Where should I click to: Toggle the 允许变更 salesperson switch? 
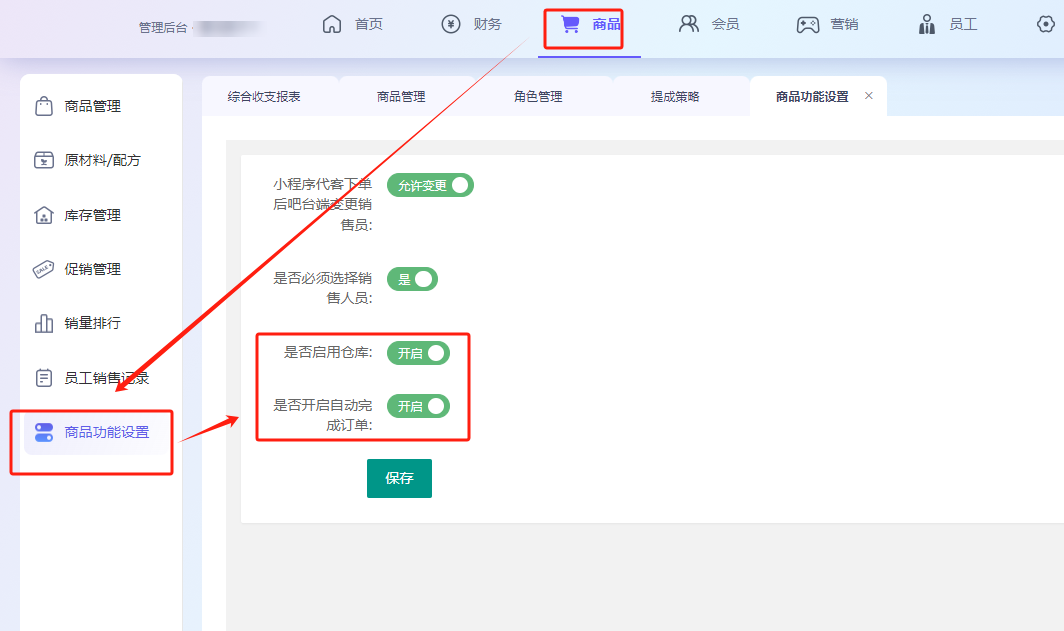430,185
